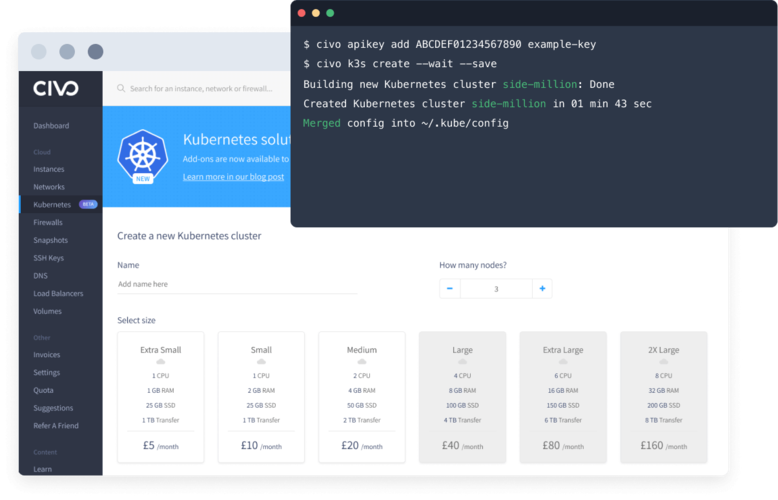
Task: Click the 'Select size' label
Action: [x=136, y=320]
